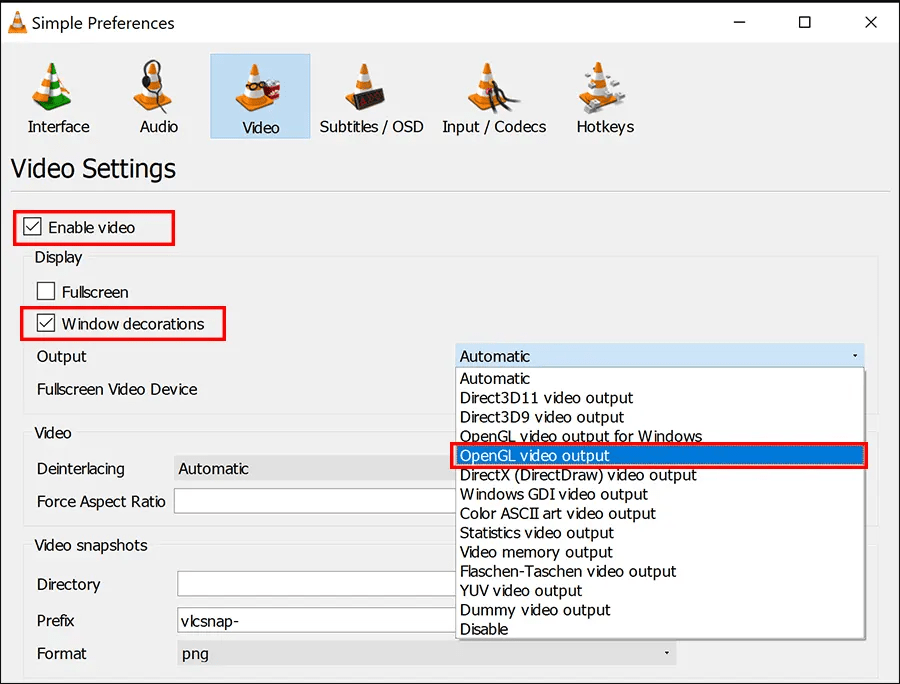
Task: Open Subtitles / OSD settings
Action: tap(371, 95)
